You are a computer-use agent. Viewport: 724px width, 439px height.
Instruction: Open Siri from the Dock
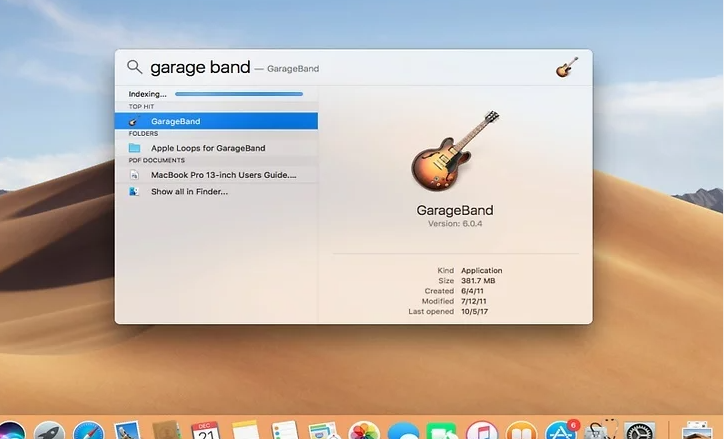click(x=11, y=430)
